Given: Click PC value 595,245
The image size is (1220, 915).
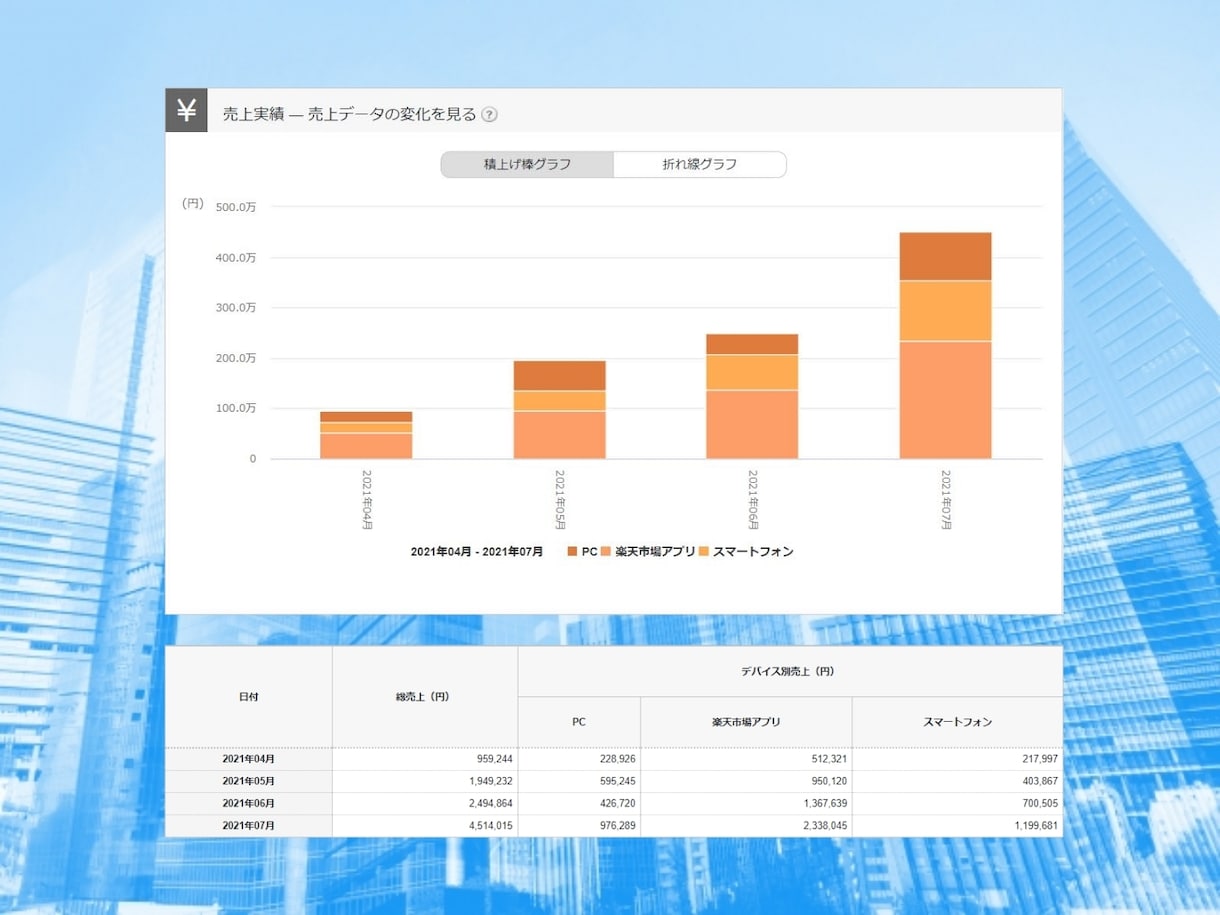Looking at the screenshot, I should coord(616,781).
